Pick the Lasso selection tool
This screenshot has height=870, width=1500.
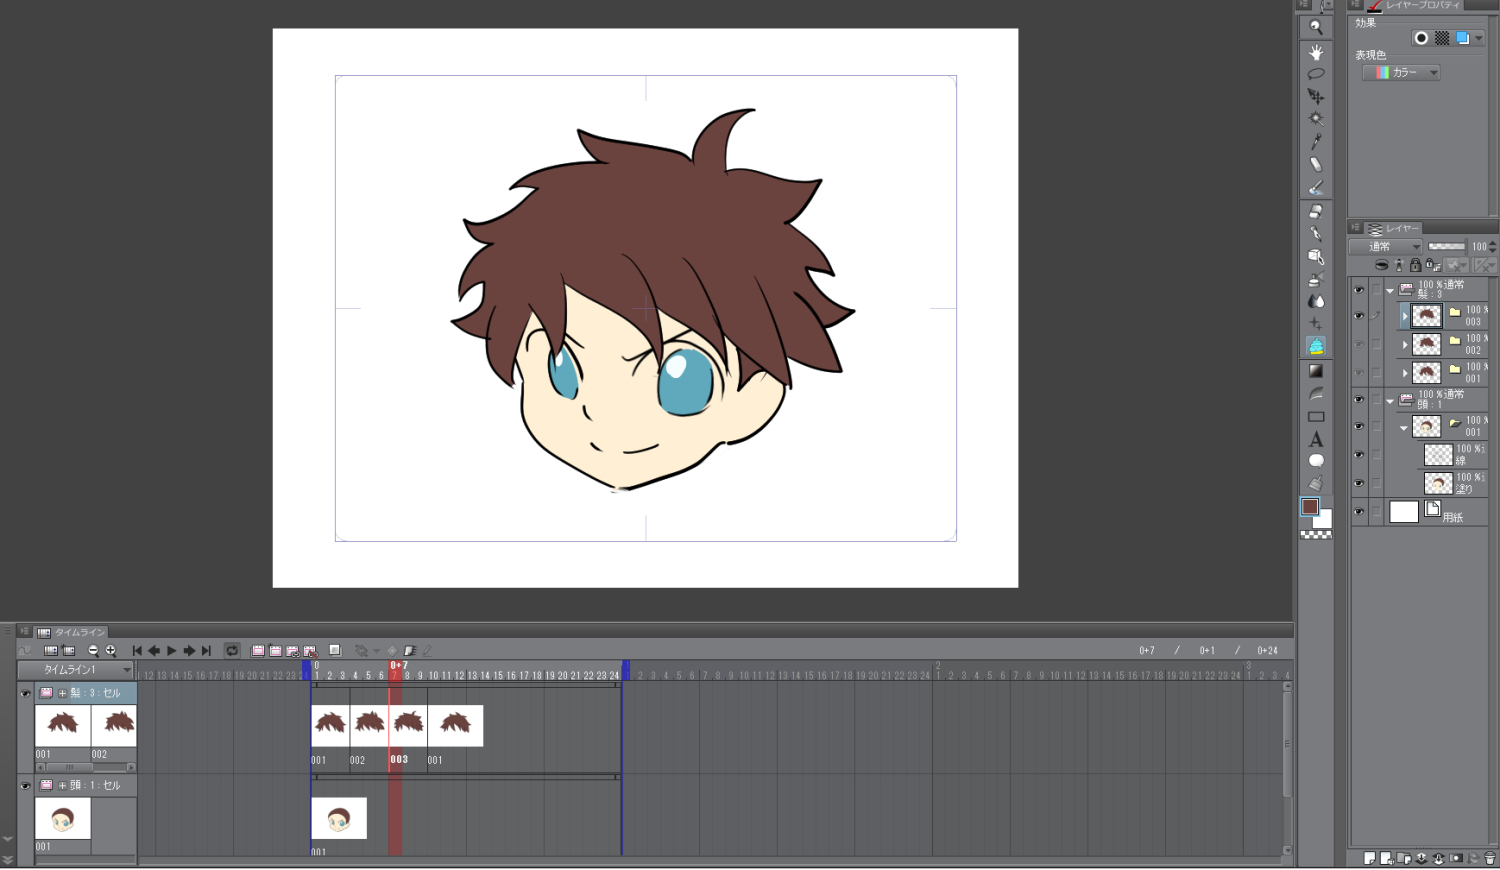[1316, 74]
